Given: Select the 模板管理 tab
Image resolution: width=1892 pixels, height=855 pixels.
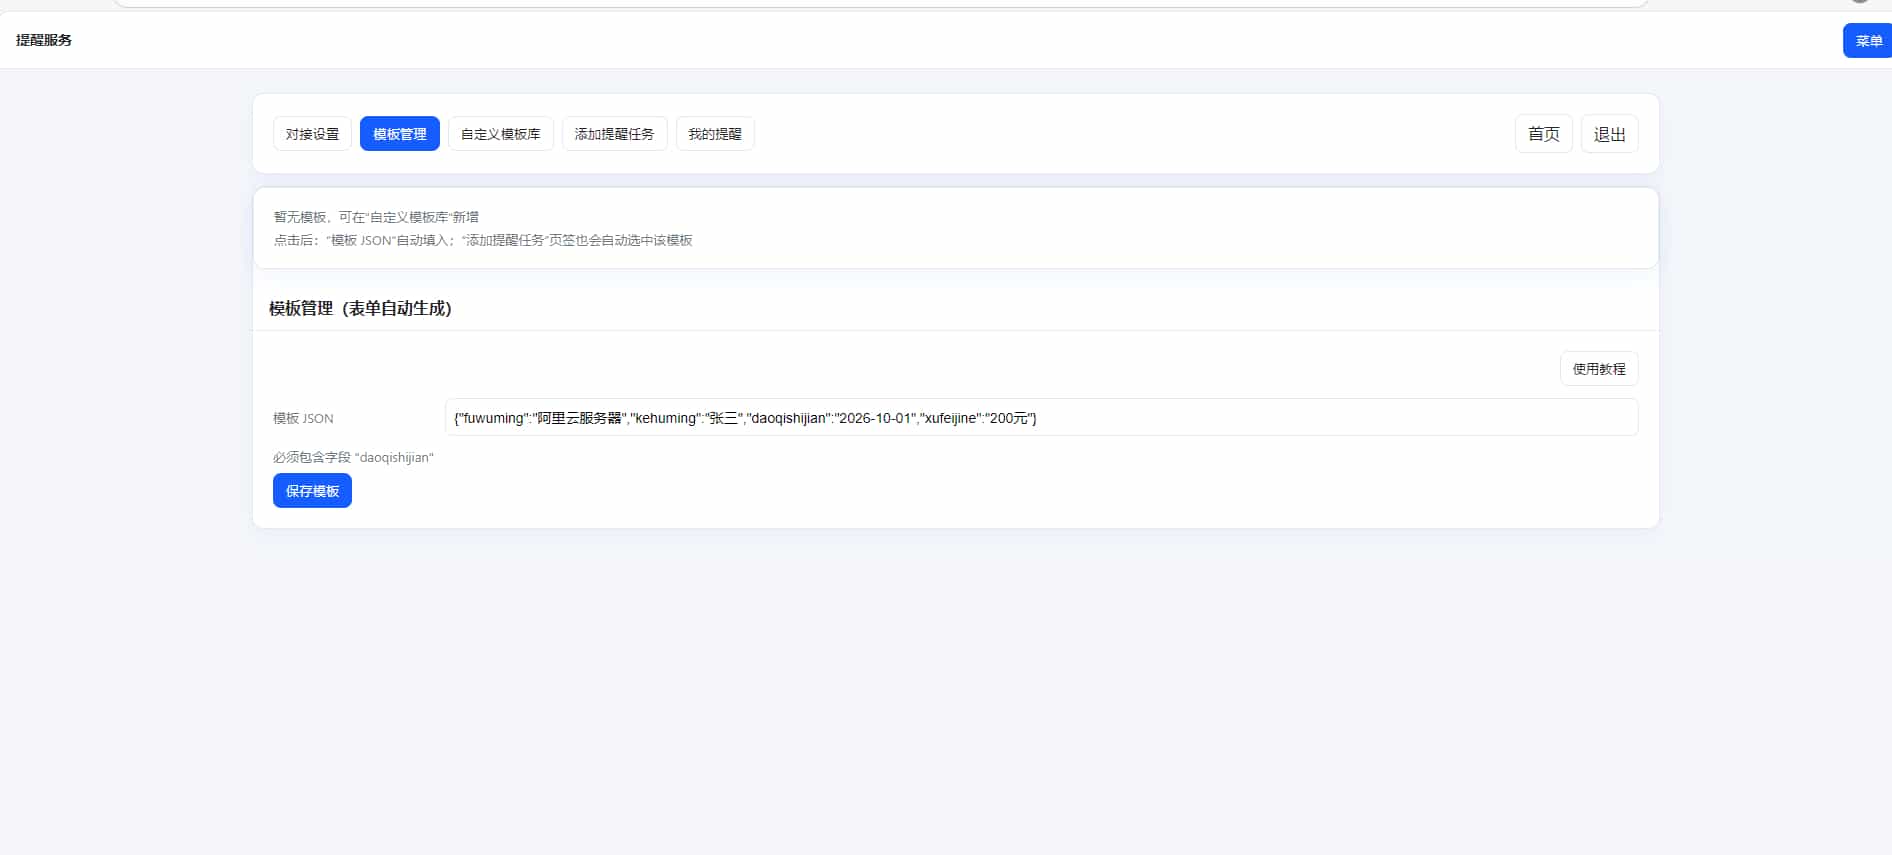Looking at the screenshot, I should [399, 134].
